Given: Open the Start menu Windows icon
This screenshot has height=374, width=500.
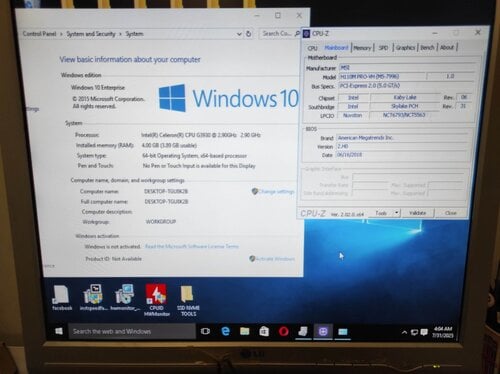Looking at the screenshot, I should click(x=59, y=331).
